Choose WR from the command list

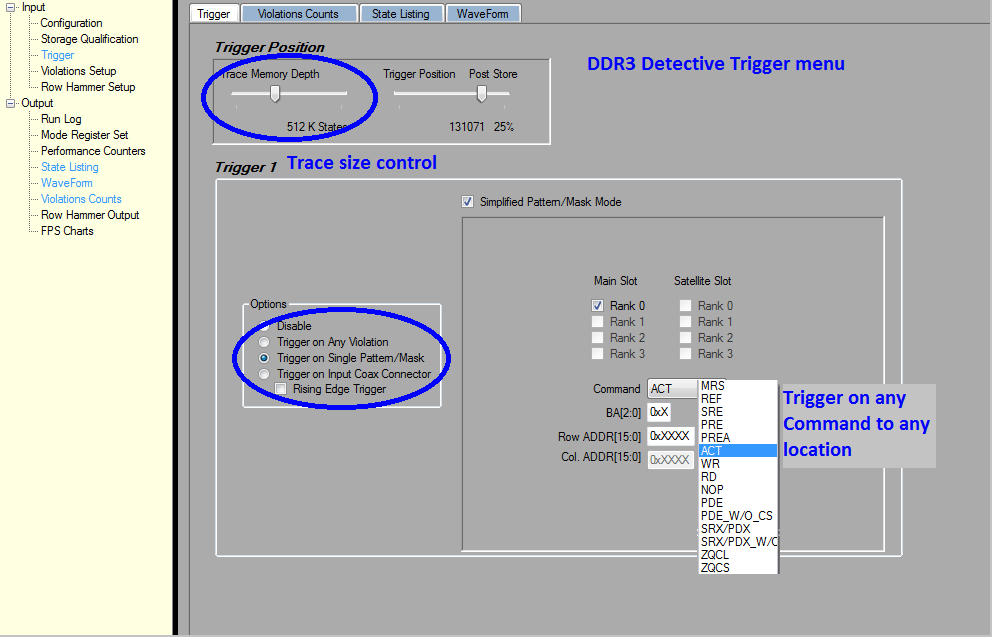click(738, 464)
